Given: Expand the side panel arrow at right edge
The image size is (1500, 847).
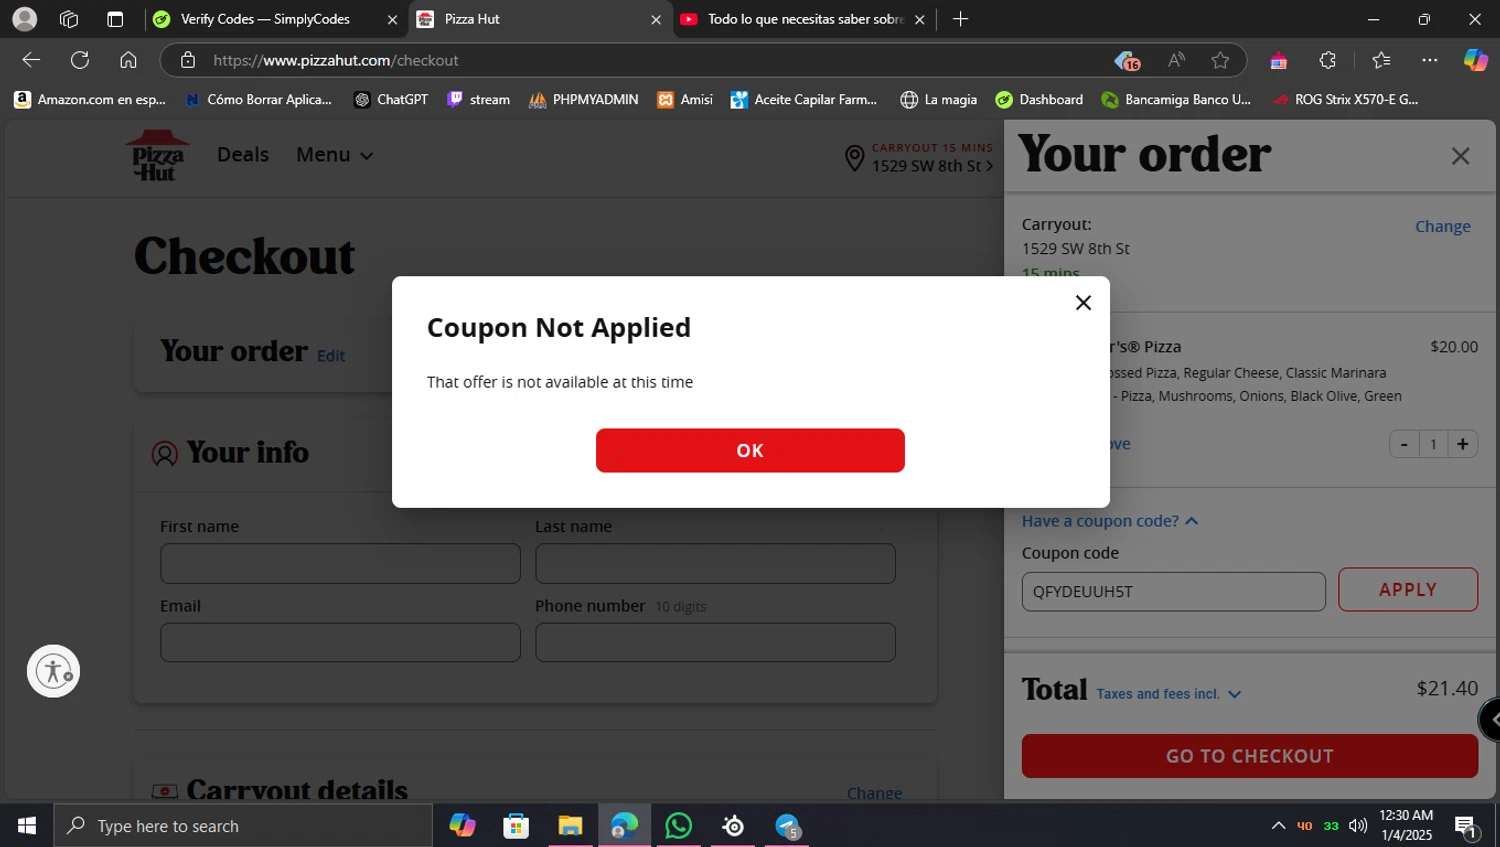Looking at the screenshot, I should point(1491,719).
